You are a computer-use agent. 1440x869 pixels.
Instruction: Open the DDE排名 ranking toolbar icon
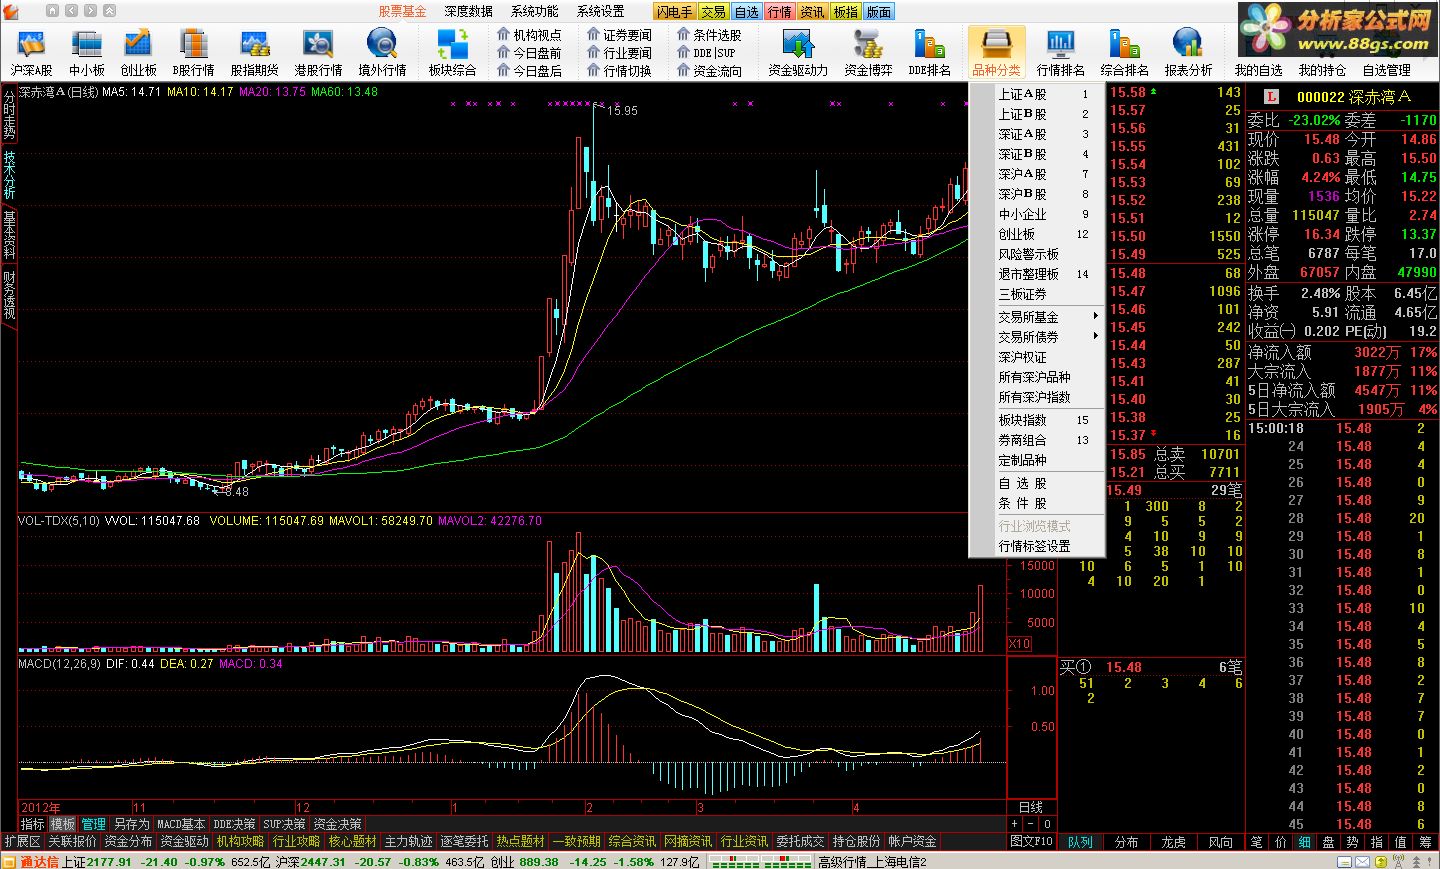coord(929,53)
